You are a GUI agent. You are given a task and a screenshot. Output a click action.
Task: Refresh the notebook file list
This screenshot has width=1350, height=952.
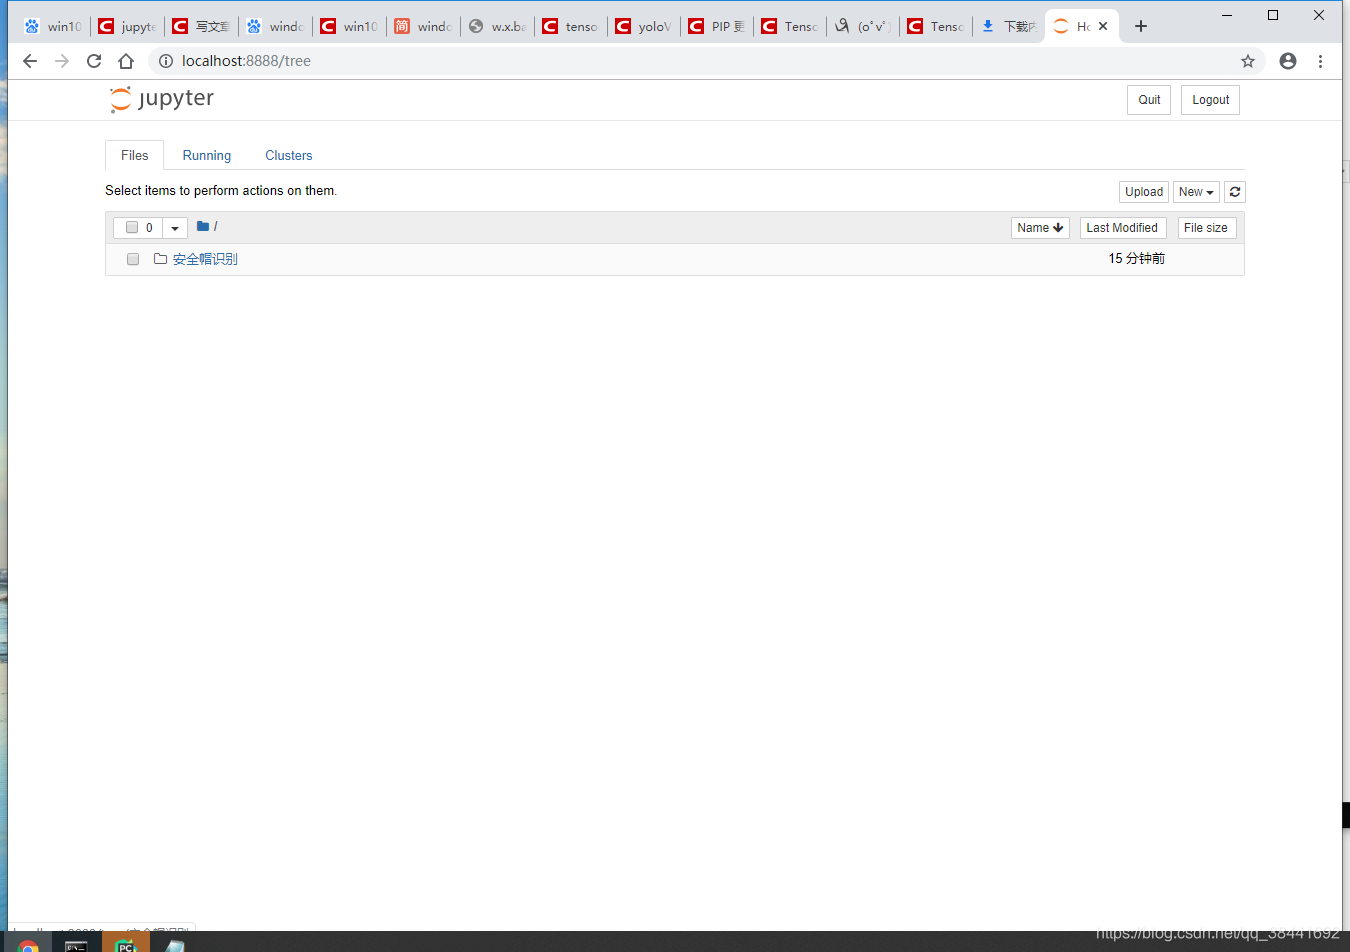[x=1235, y=192]
